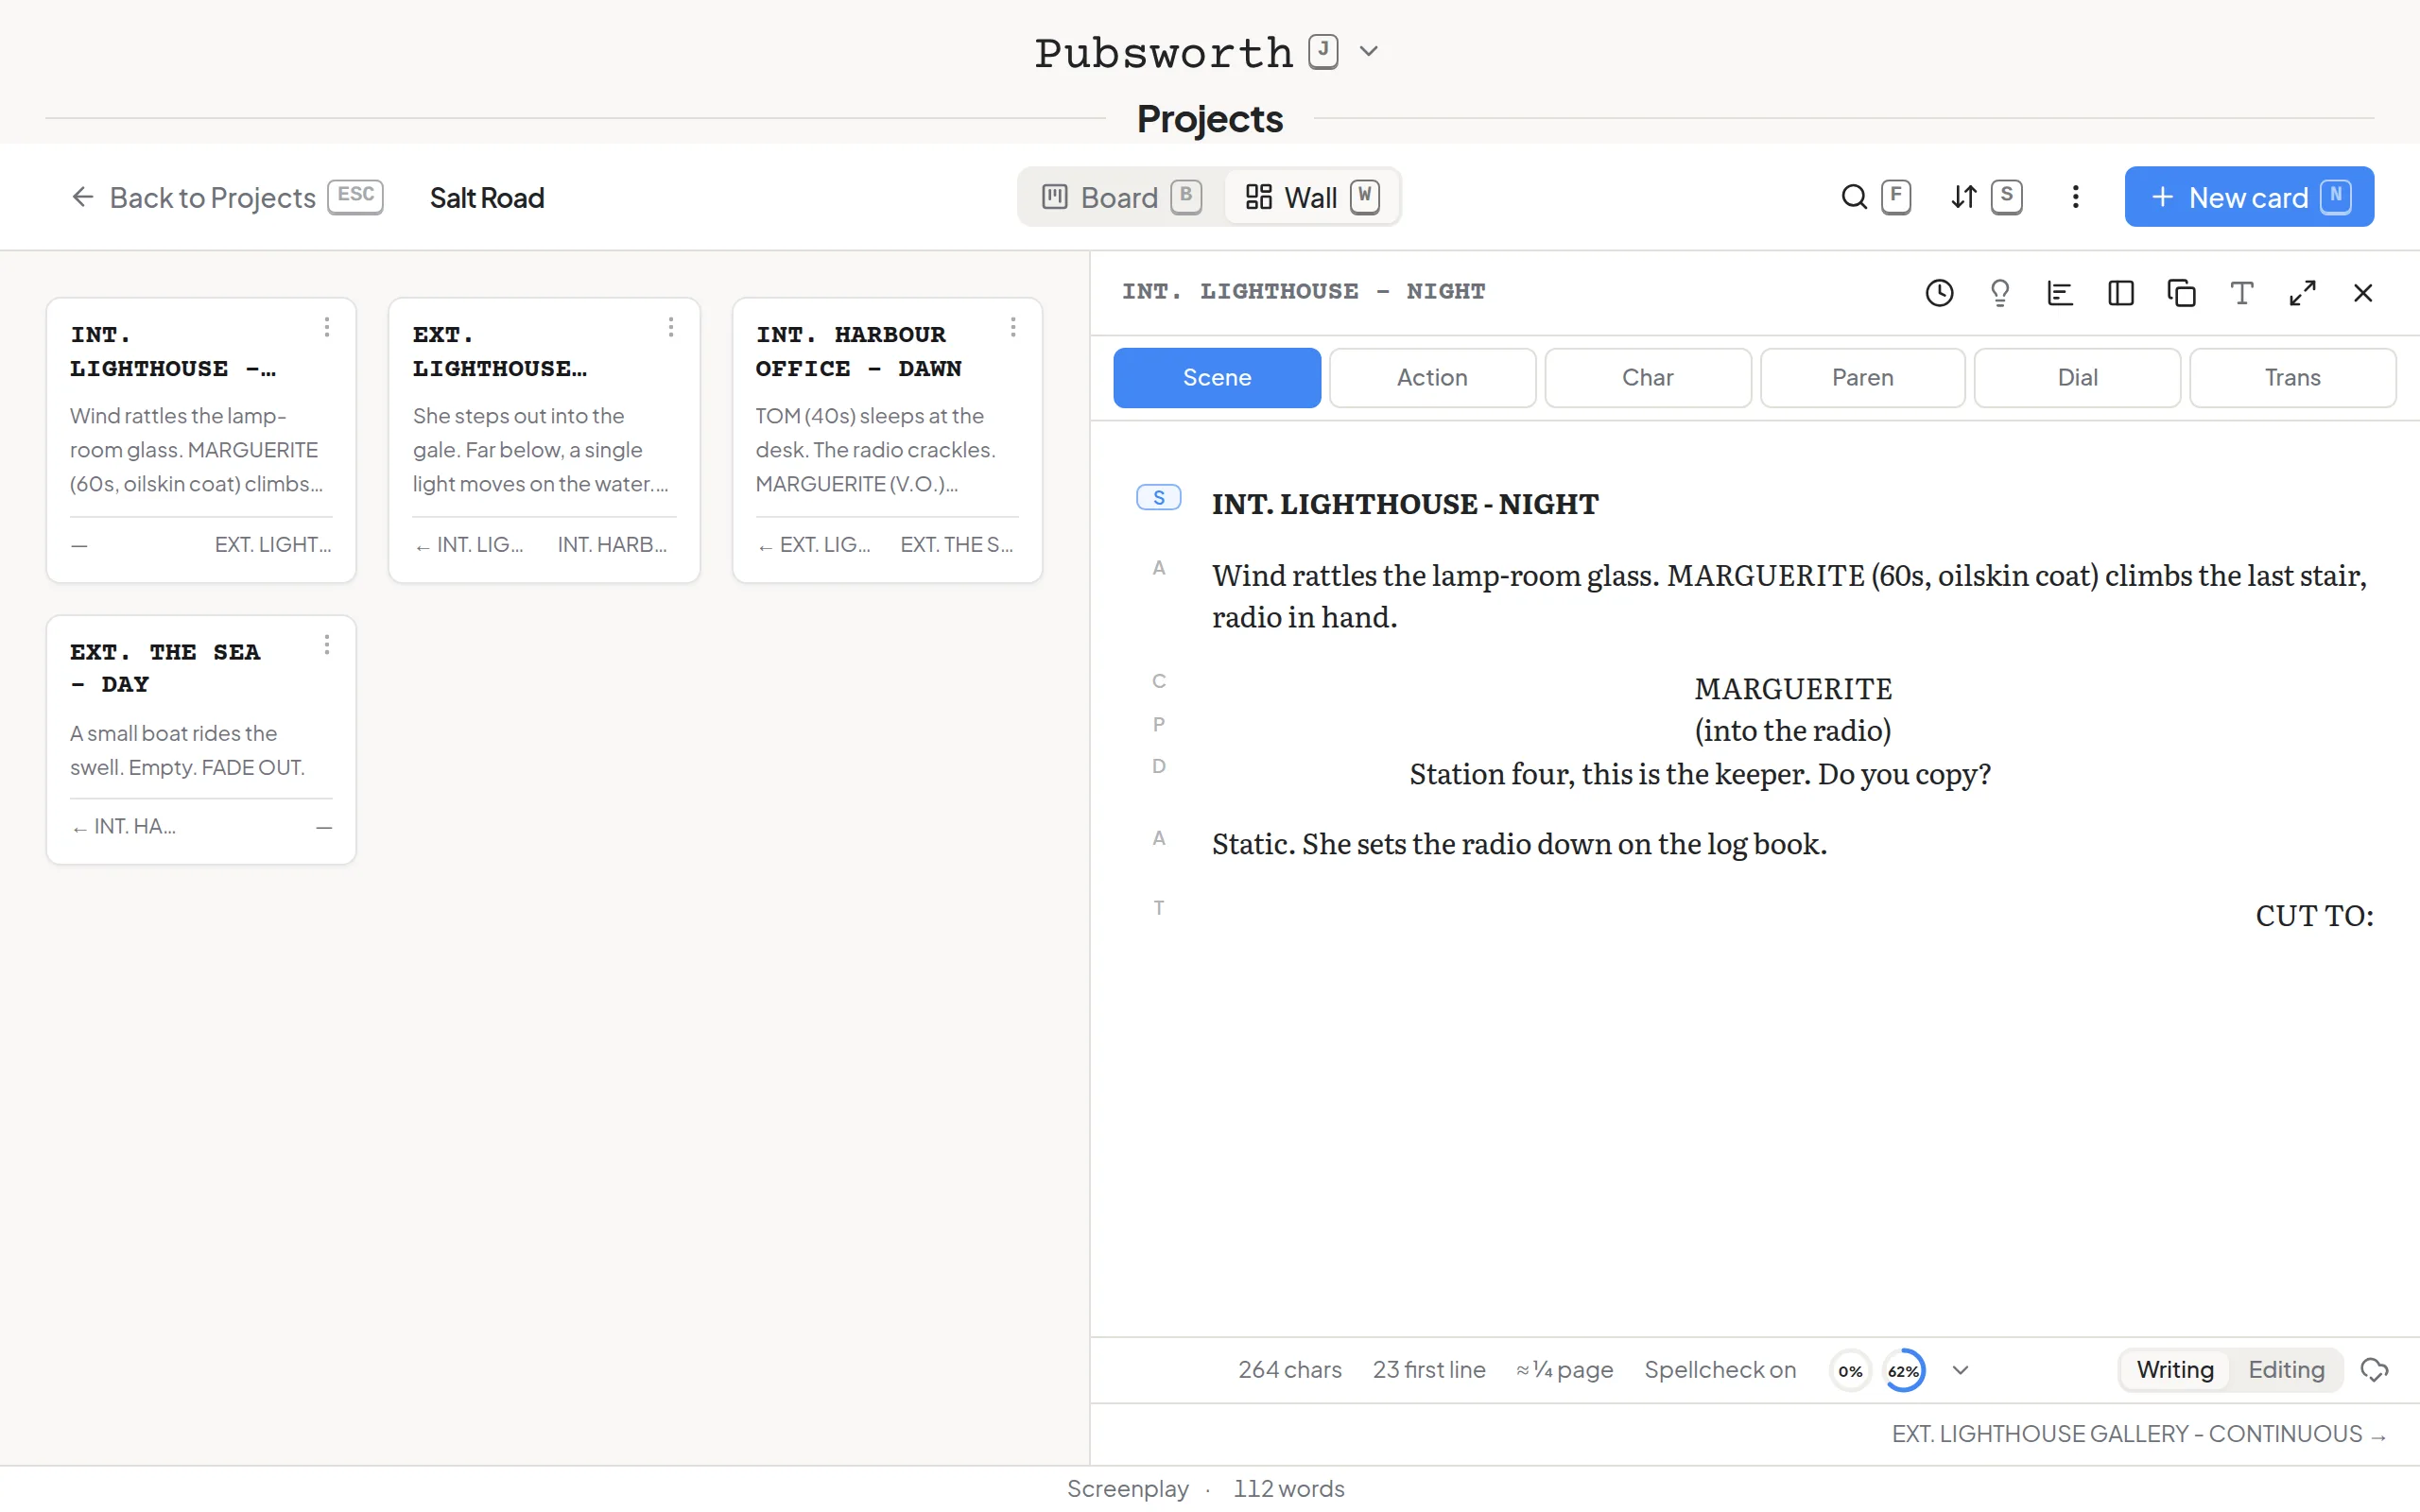
Task: Open the EXT. THE SEA card's options menu
Action: [x=327, y=646]
